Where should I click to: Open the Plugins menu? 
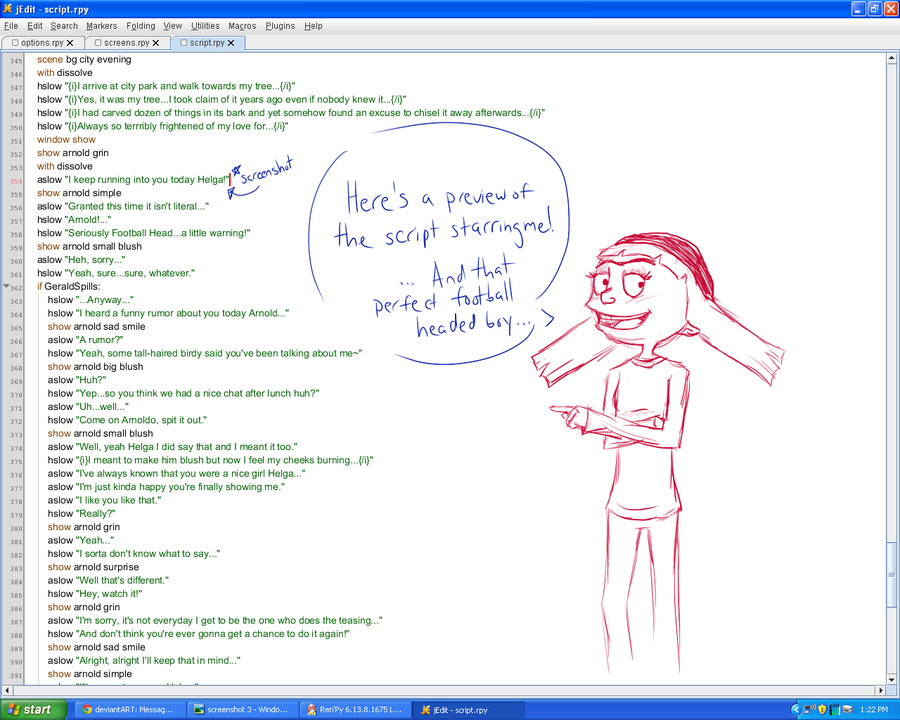click(x=280, y=26)
